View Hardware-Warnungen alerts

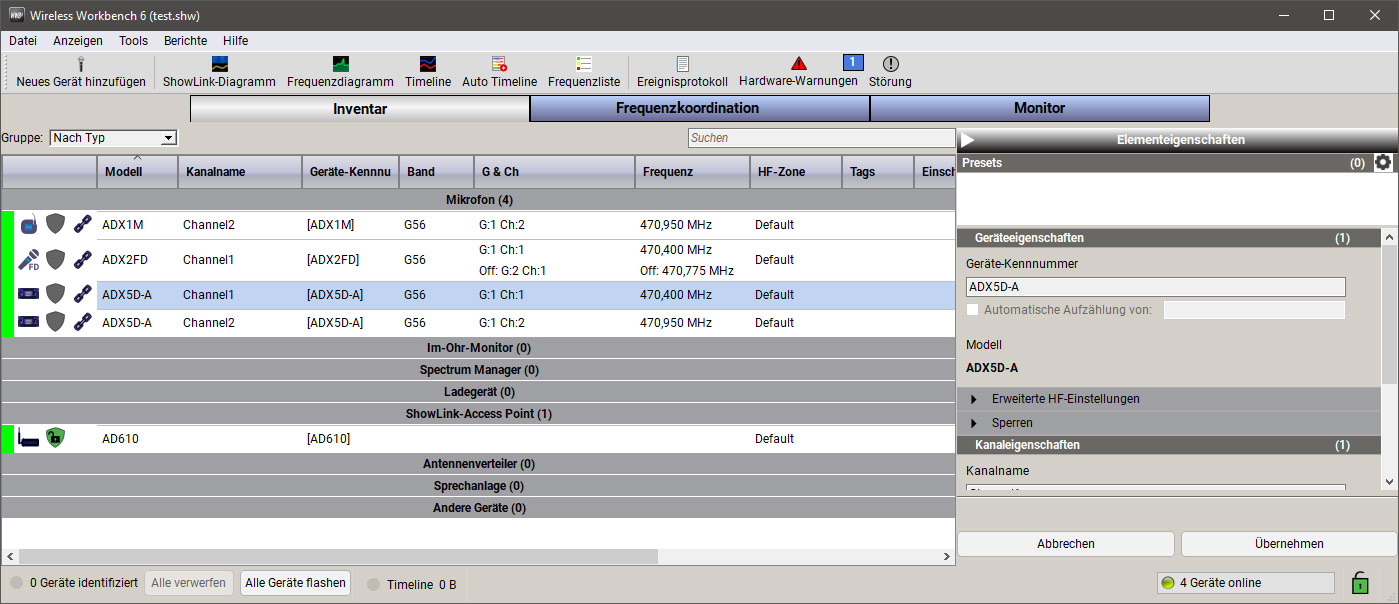(798, 64)
